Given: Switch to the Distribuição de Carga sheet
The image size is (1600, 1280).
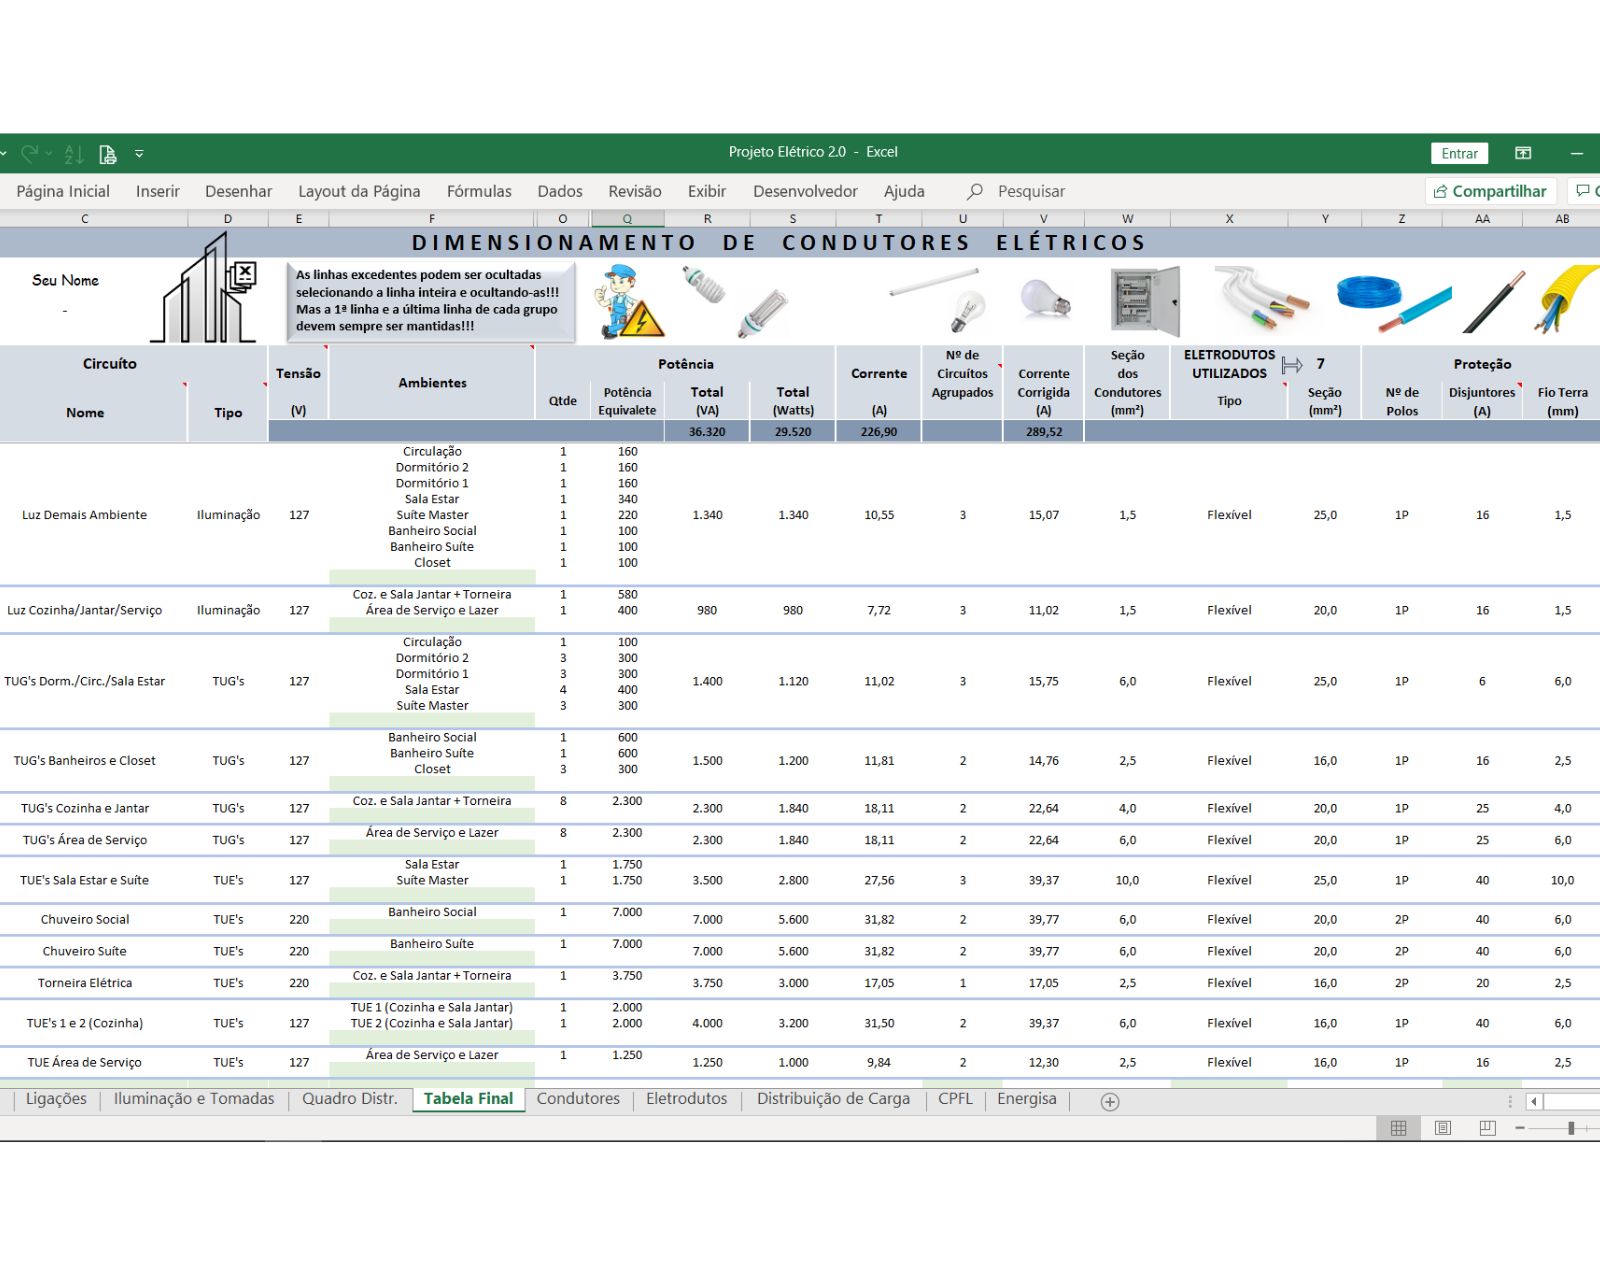Looking at the screenshot, I should click(x=833, y=1098).
